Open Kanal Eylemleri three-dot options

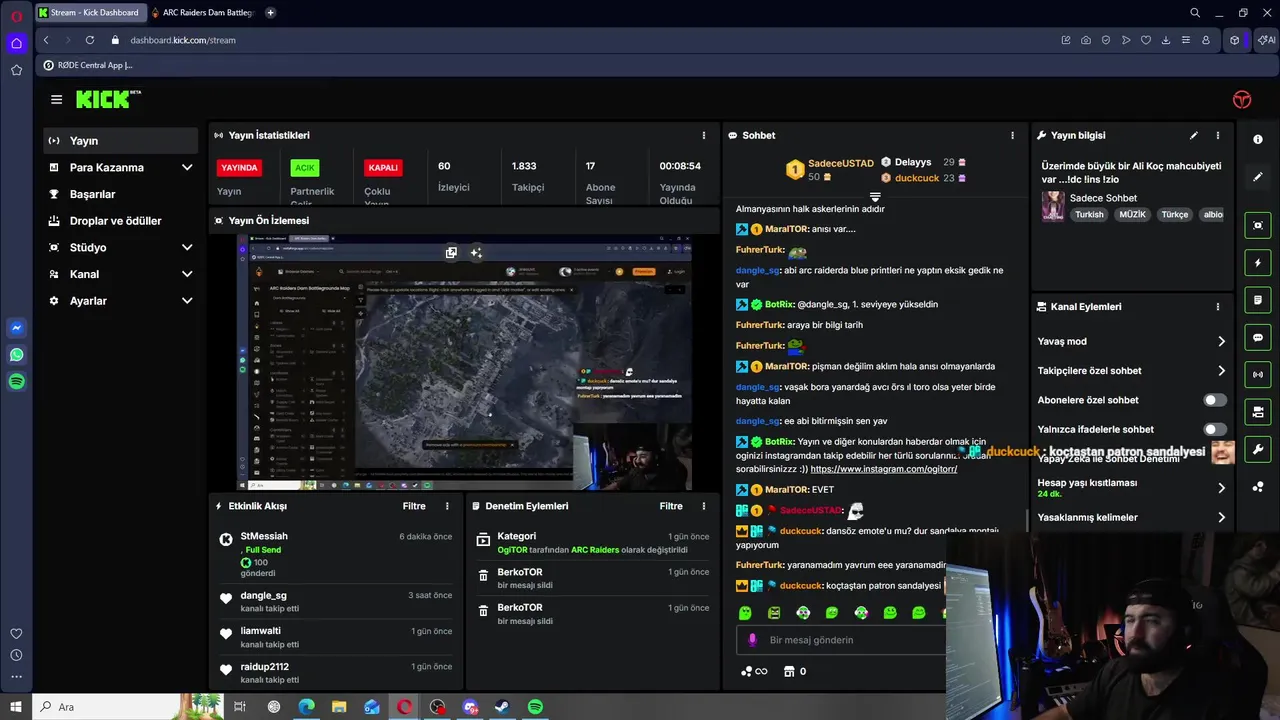(1217, 307)
